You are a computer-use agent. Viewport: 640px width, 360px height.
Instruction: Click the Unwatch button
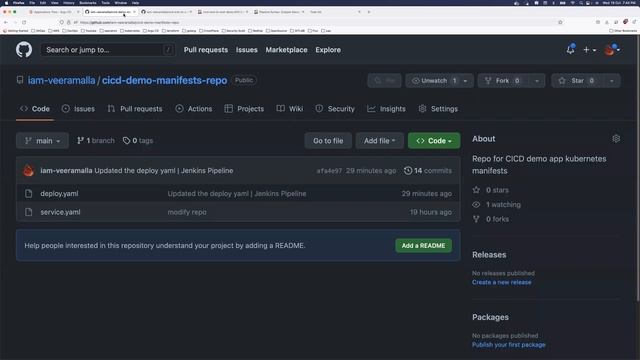point(433,81)
